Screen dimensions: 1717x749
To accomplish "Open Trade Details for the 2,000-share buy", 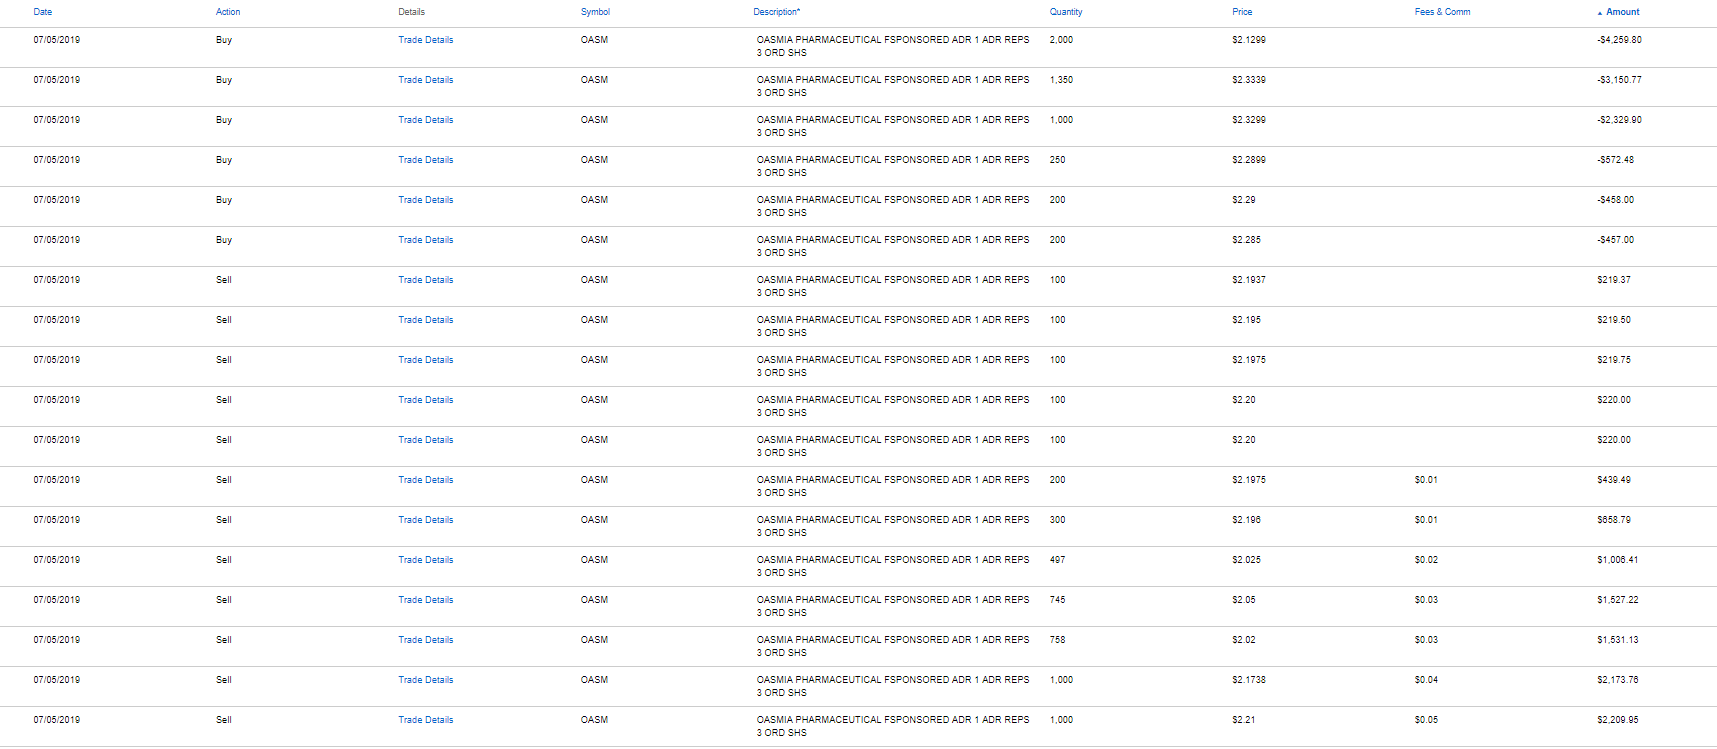I will pyautogui.click(x=425, y=40).
